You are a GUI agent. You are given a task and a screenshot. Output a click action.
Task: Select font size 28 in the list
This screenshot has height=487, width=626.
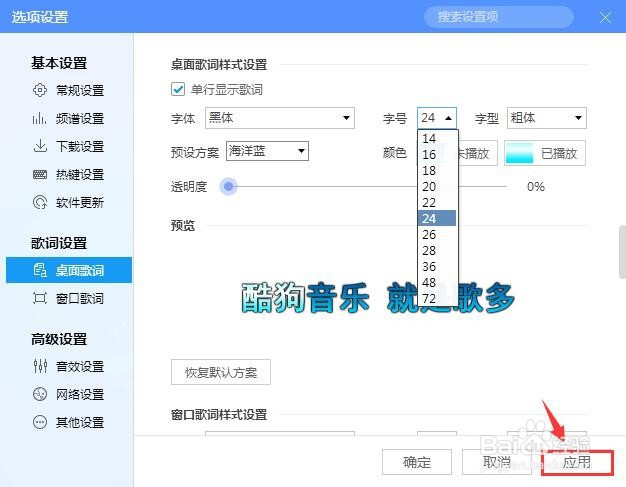click(x=437, y=250)
